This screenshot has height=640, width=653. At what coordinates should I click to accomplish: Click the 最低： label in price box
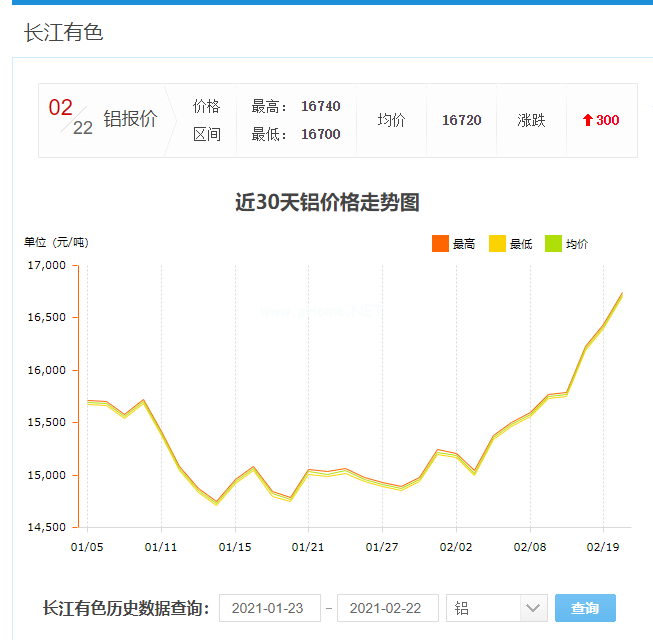click(x=269, y=134)
